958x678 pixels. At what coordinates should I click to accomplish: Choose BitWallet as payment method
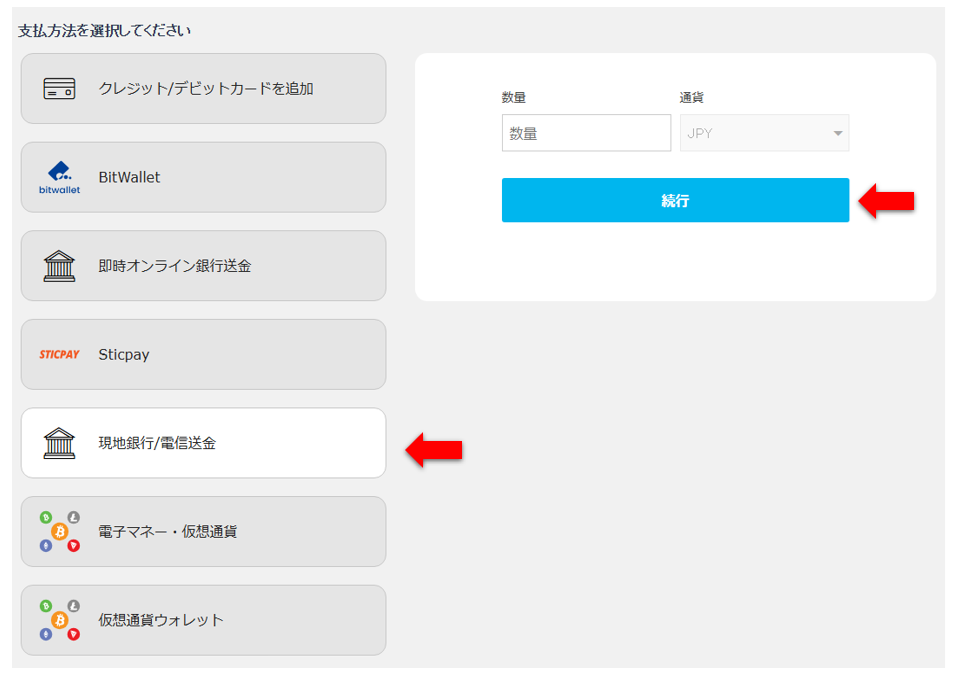(203, 178)
